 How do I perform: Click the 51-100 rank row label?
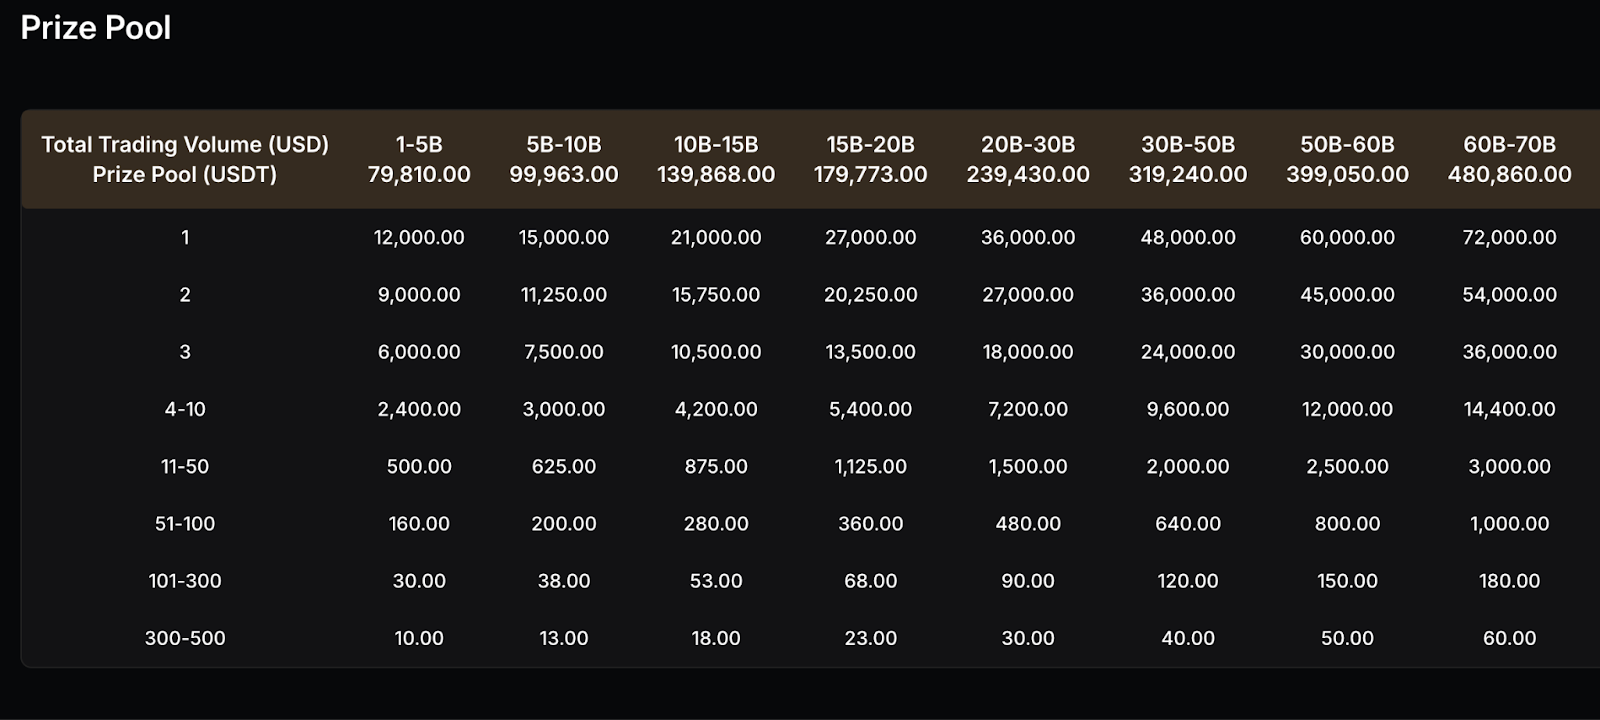185,523
